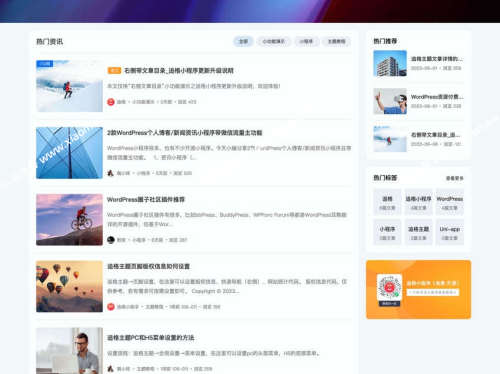Click the summary text 本文仅供"右侧文章目录"
Image resolution: width=500 pixels, height=374 pixels.
pyautogui.click(x=194, y=86)
